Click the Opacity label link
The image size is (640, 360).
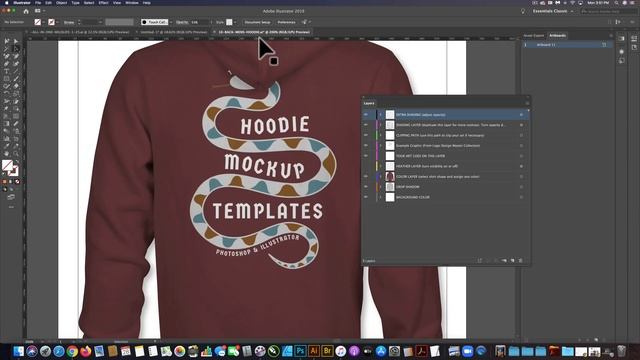pos(182,22)
